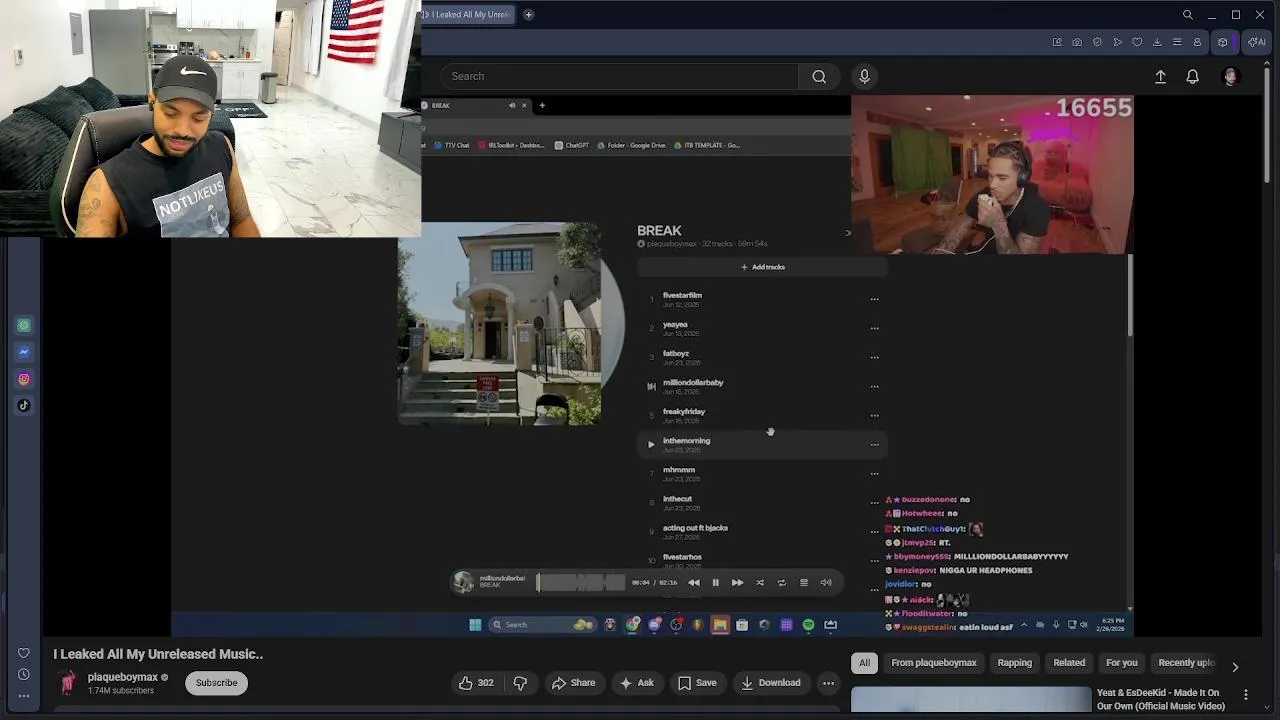Open browser snapshot camera icon
Screen dimensions: 1280x720
pos(1077,42)
